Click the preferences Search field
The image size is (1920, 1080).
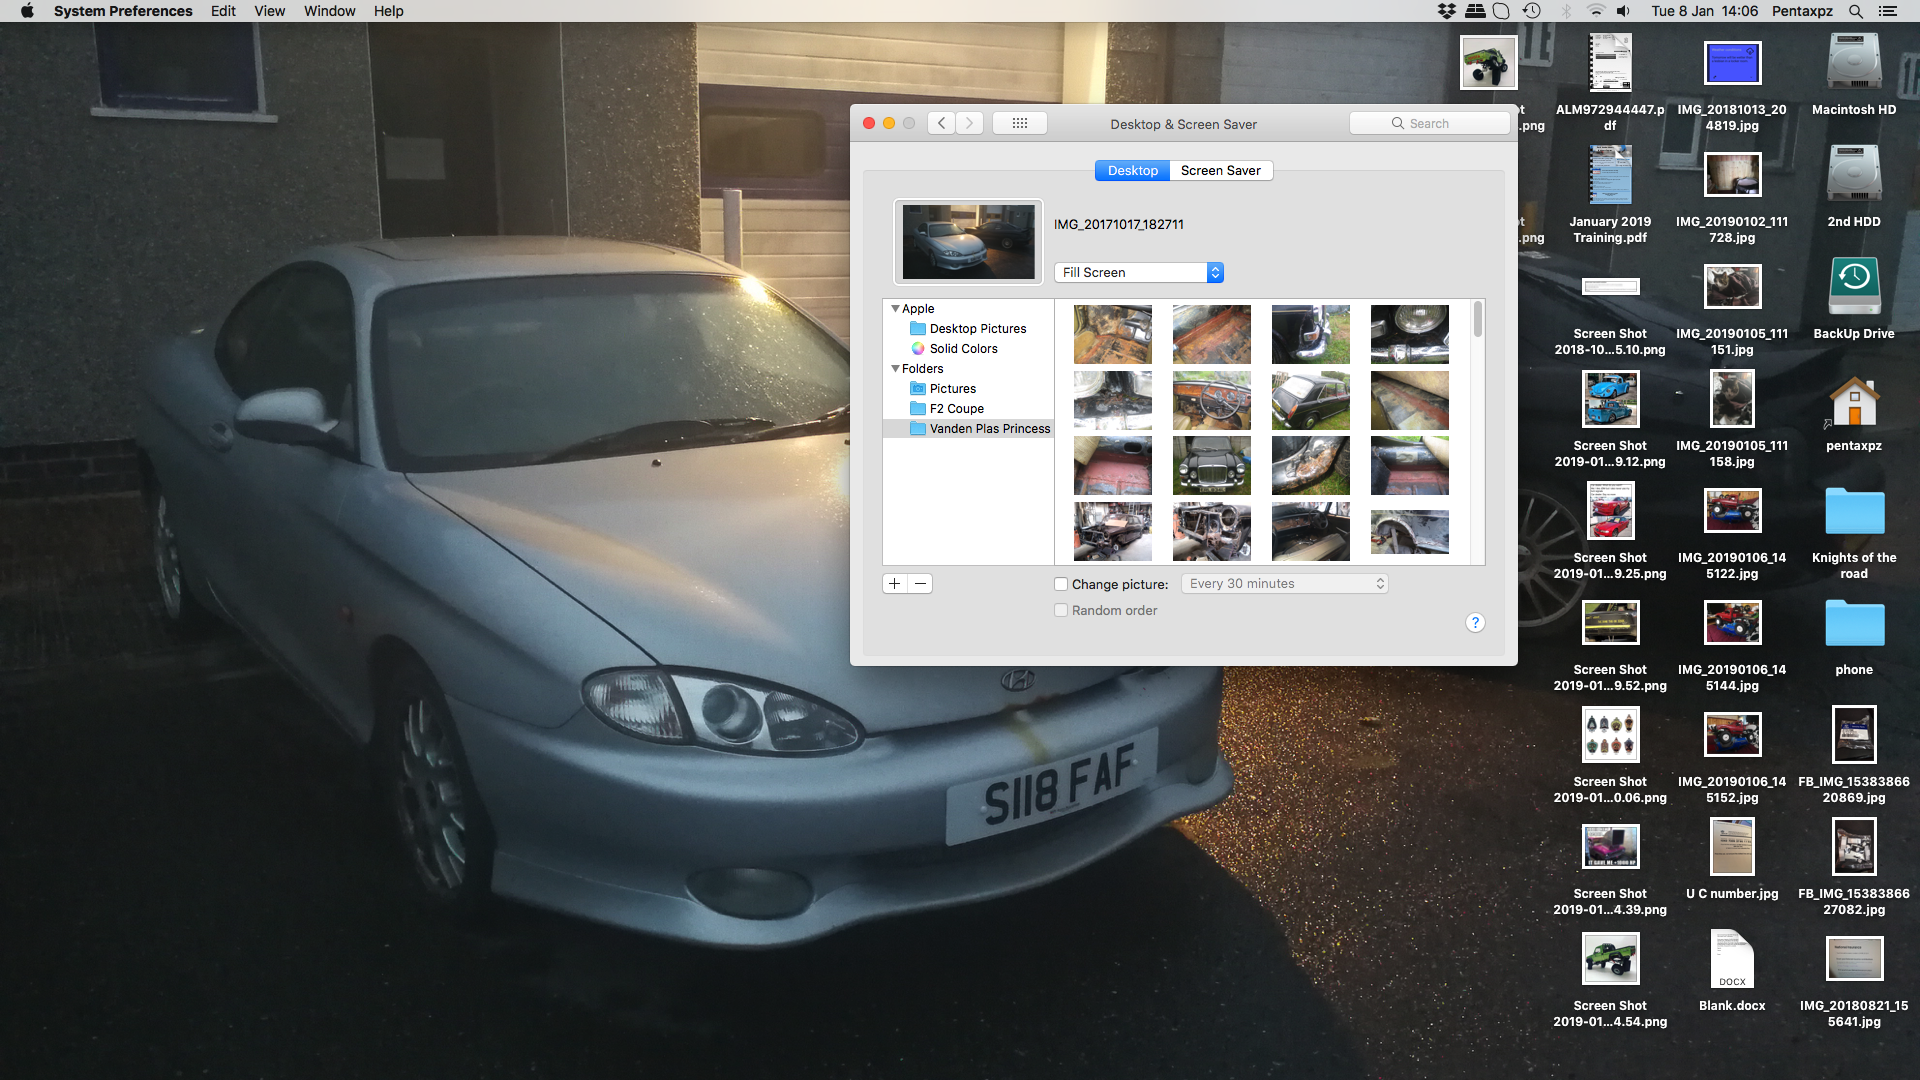[x=1429, y=123]
